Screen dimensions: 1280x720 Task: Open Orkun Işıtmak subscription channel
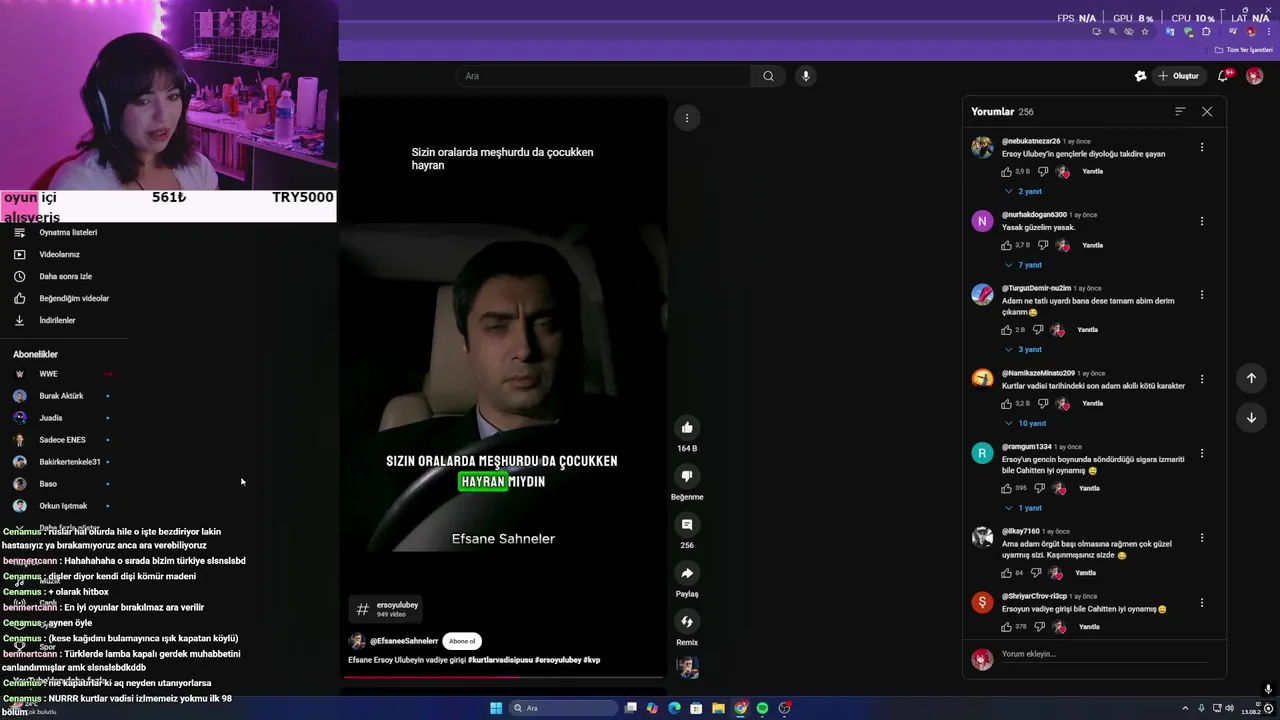tap(63, 506)
